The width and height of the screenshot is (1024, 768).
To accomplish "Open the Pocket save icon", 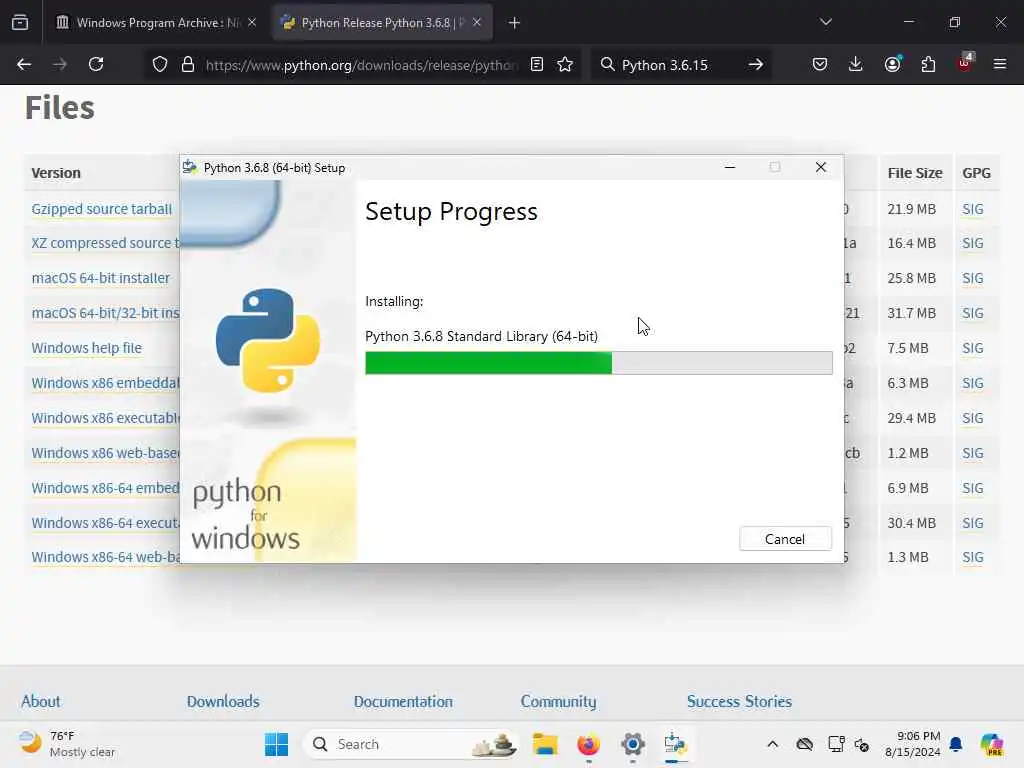I will [820, 64].
